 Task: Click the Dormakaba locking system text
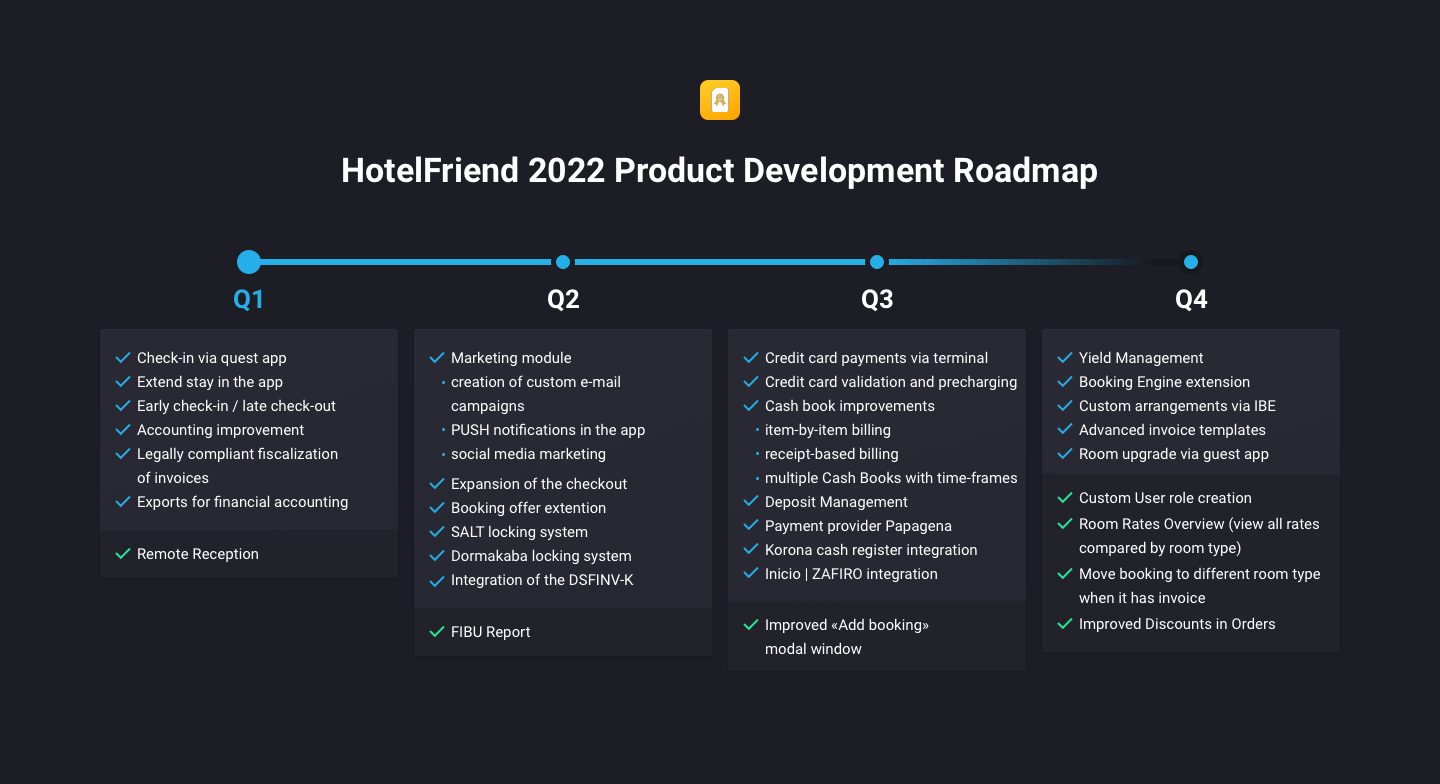click(541, 556)
